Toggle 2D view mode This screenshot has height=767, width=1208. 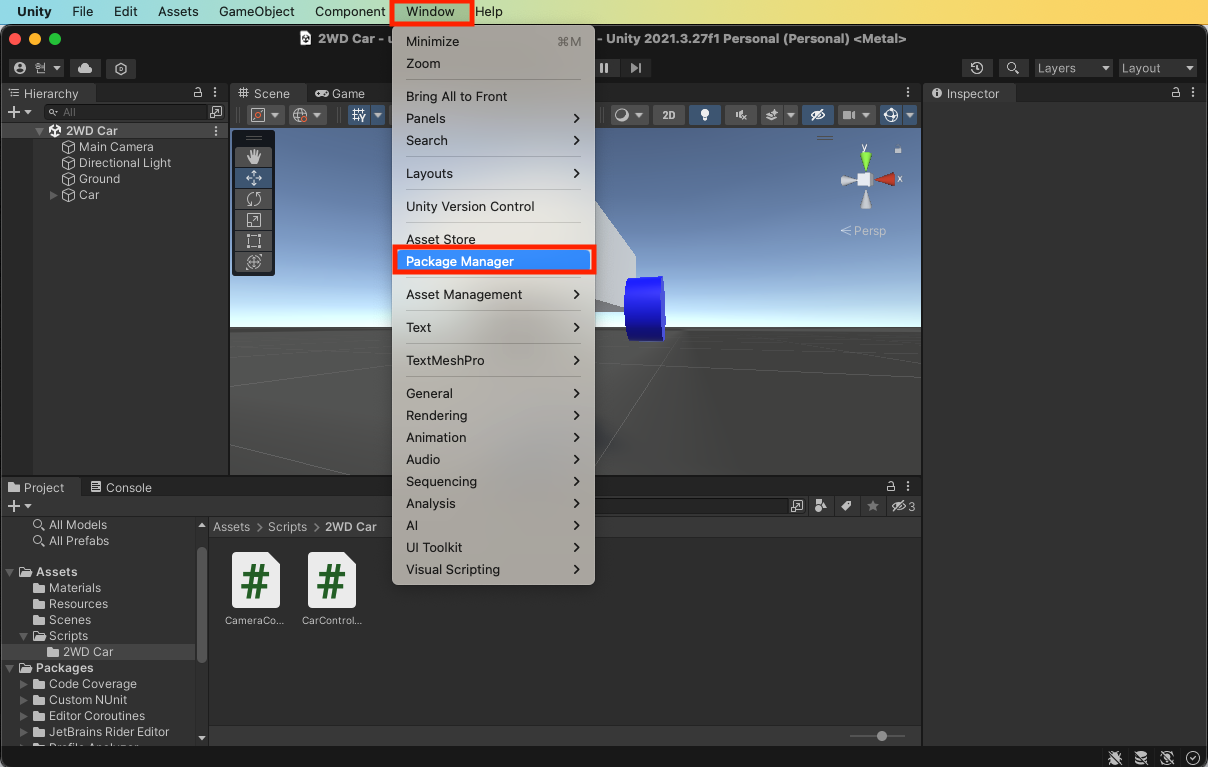coord(669,115)
